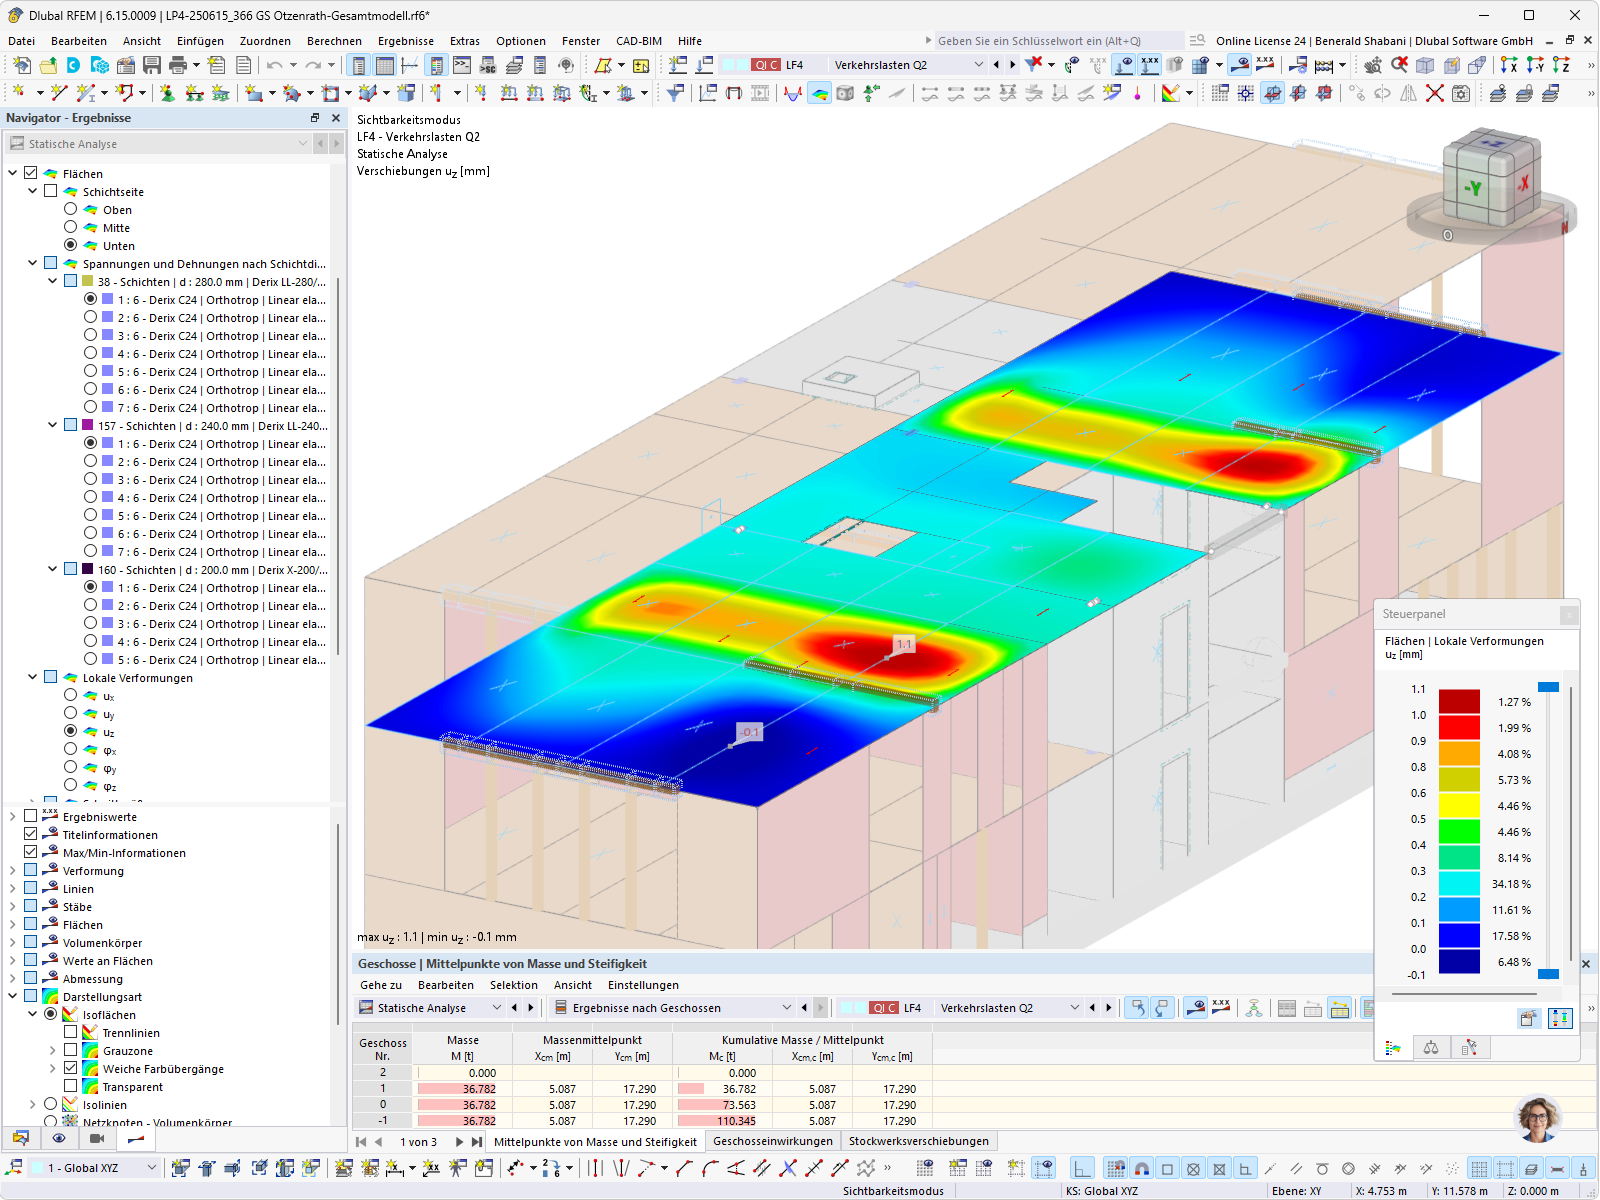Screen dimensions: 1600x1200
Task: Click the red color swatch in legend
Action: [x=1459, y=727]
